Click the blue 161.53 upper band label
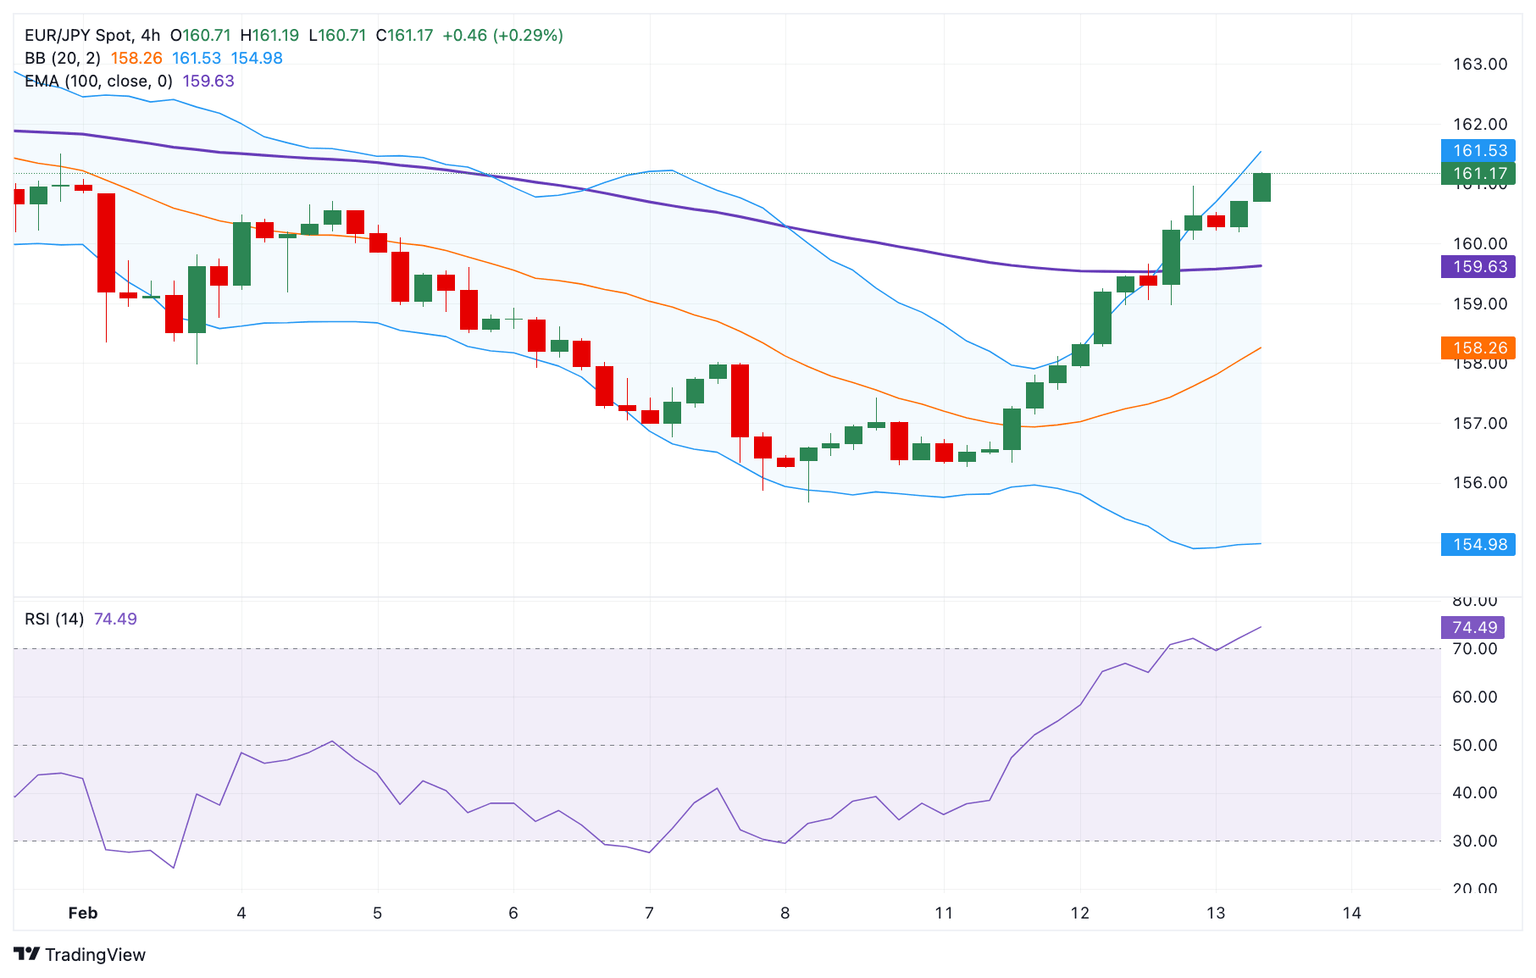1536x978 pixels. [1477, 151]
